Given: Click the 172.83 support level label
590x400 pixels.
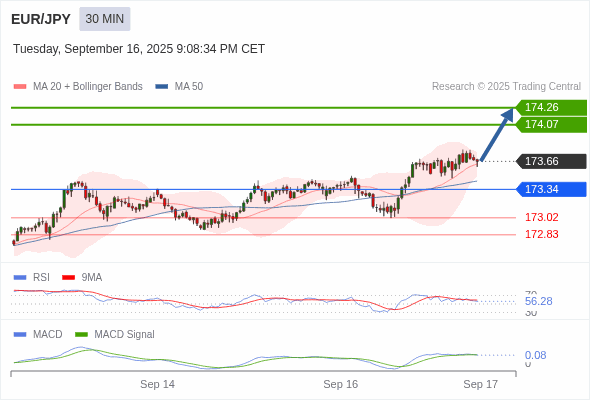Looking at the screenshot, I should (x=541, y=234).
